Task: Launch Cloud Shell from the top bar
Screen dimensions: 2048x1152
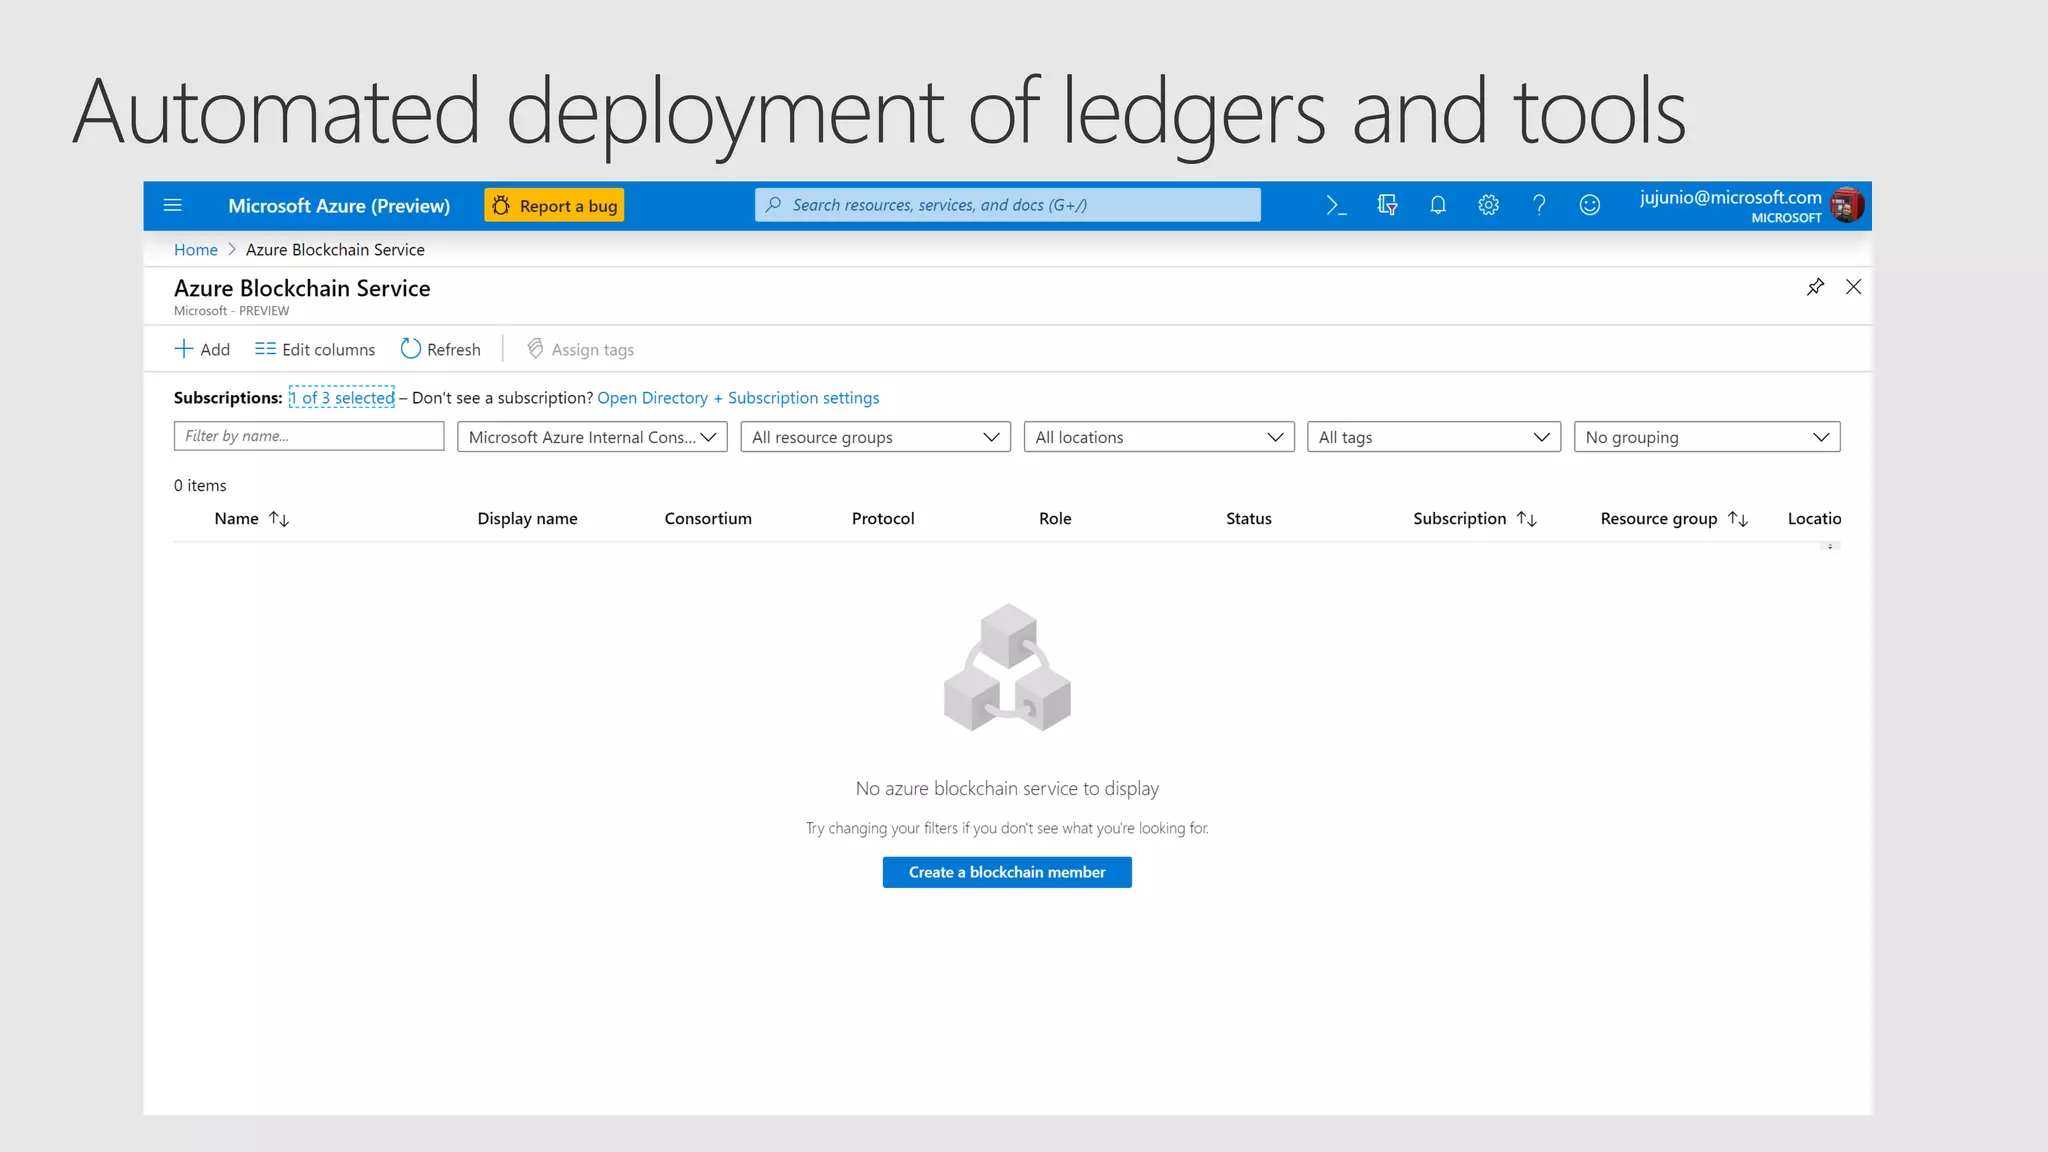Action: (x=1336, y=206)
